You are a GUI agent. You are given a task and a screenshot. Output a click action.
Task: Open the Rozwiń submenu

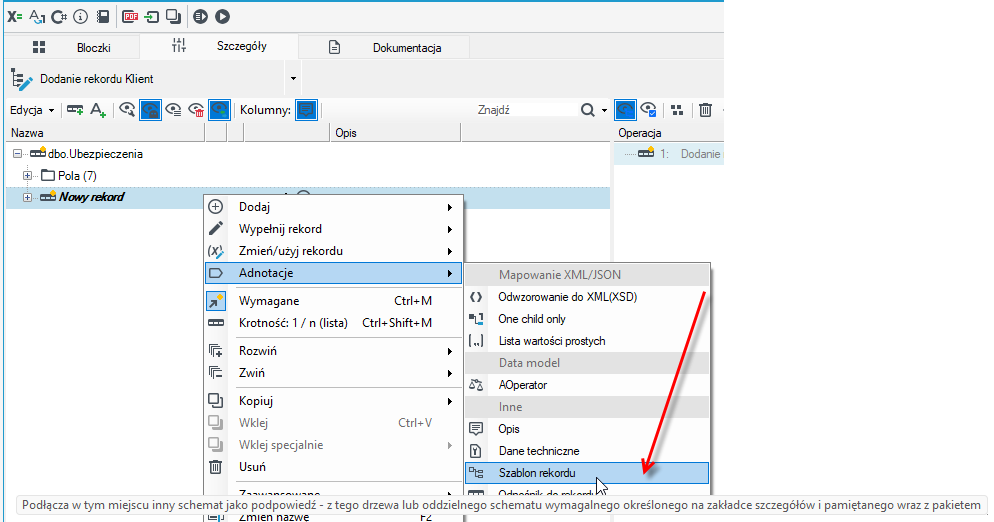click(334, 351)
